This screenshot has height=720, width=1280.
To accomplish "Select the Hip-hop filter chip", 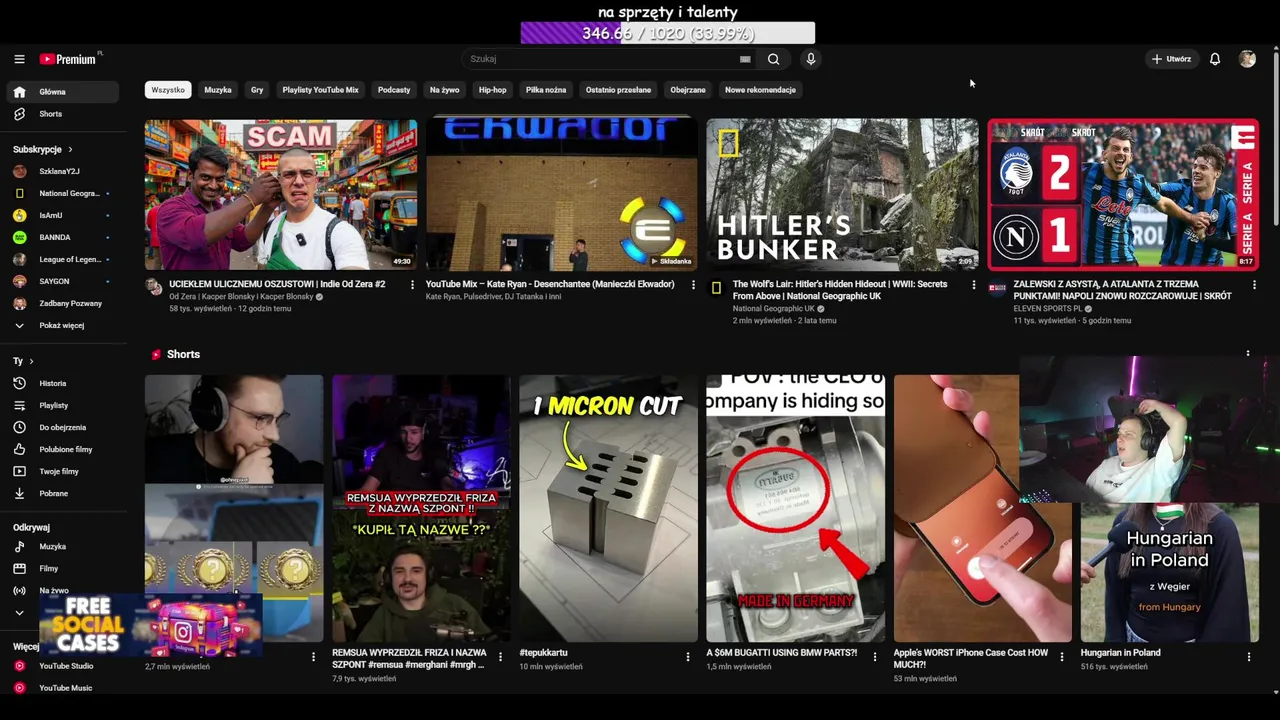I will (492, 90).
